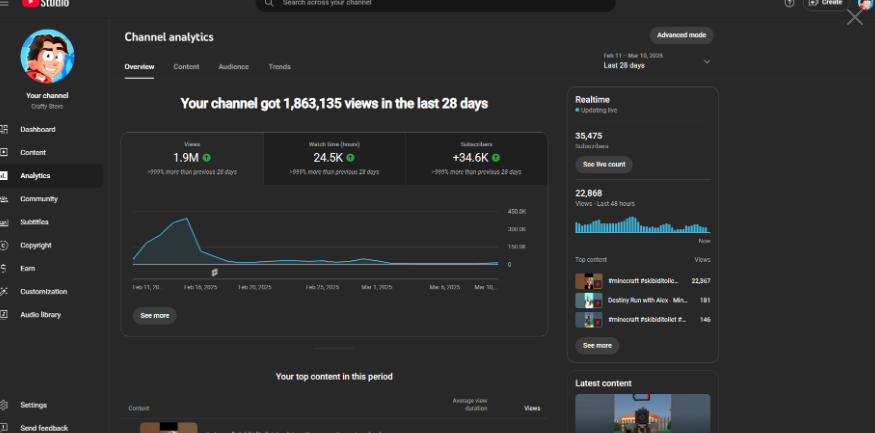The image size is (875, 433).
Task: Click the Analytics sidebar icon
Action: tap(4, 176)
